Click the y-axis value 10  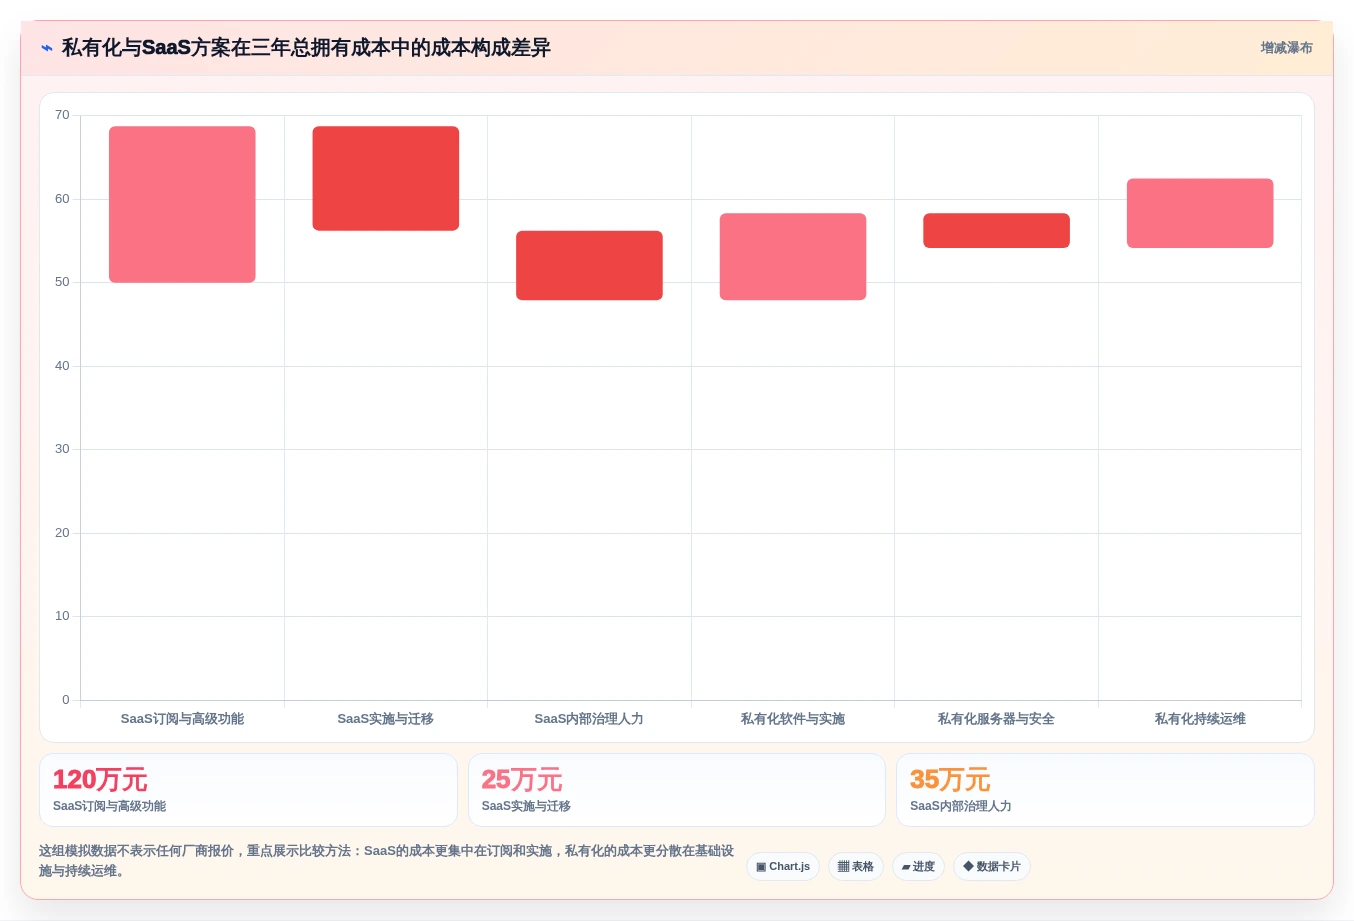point(62,616)
